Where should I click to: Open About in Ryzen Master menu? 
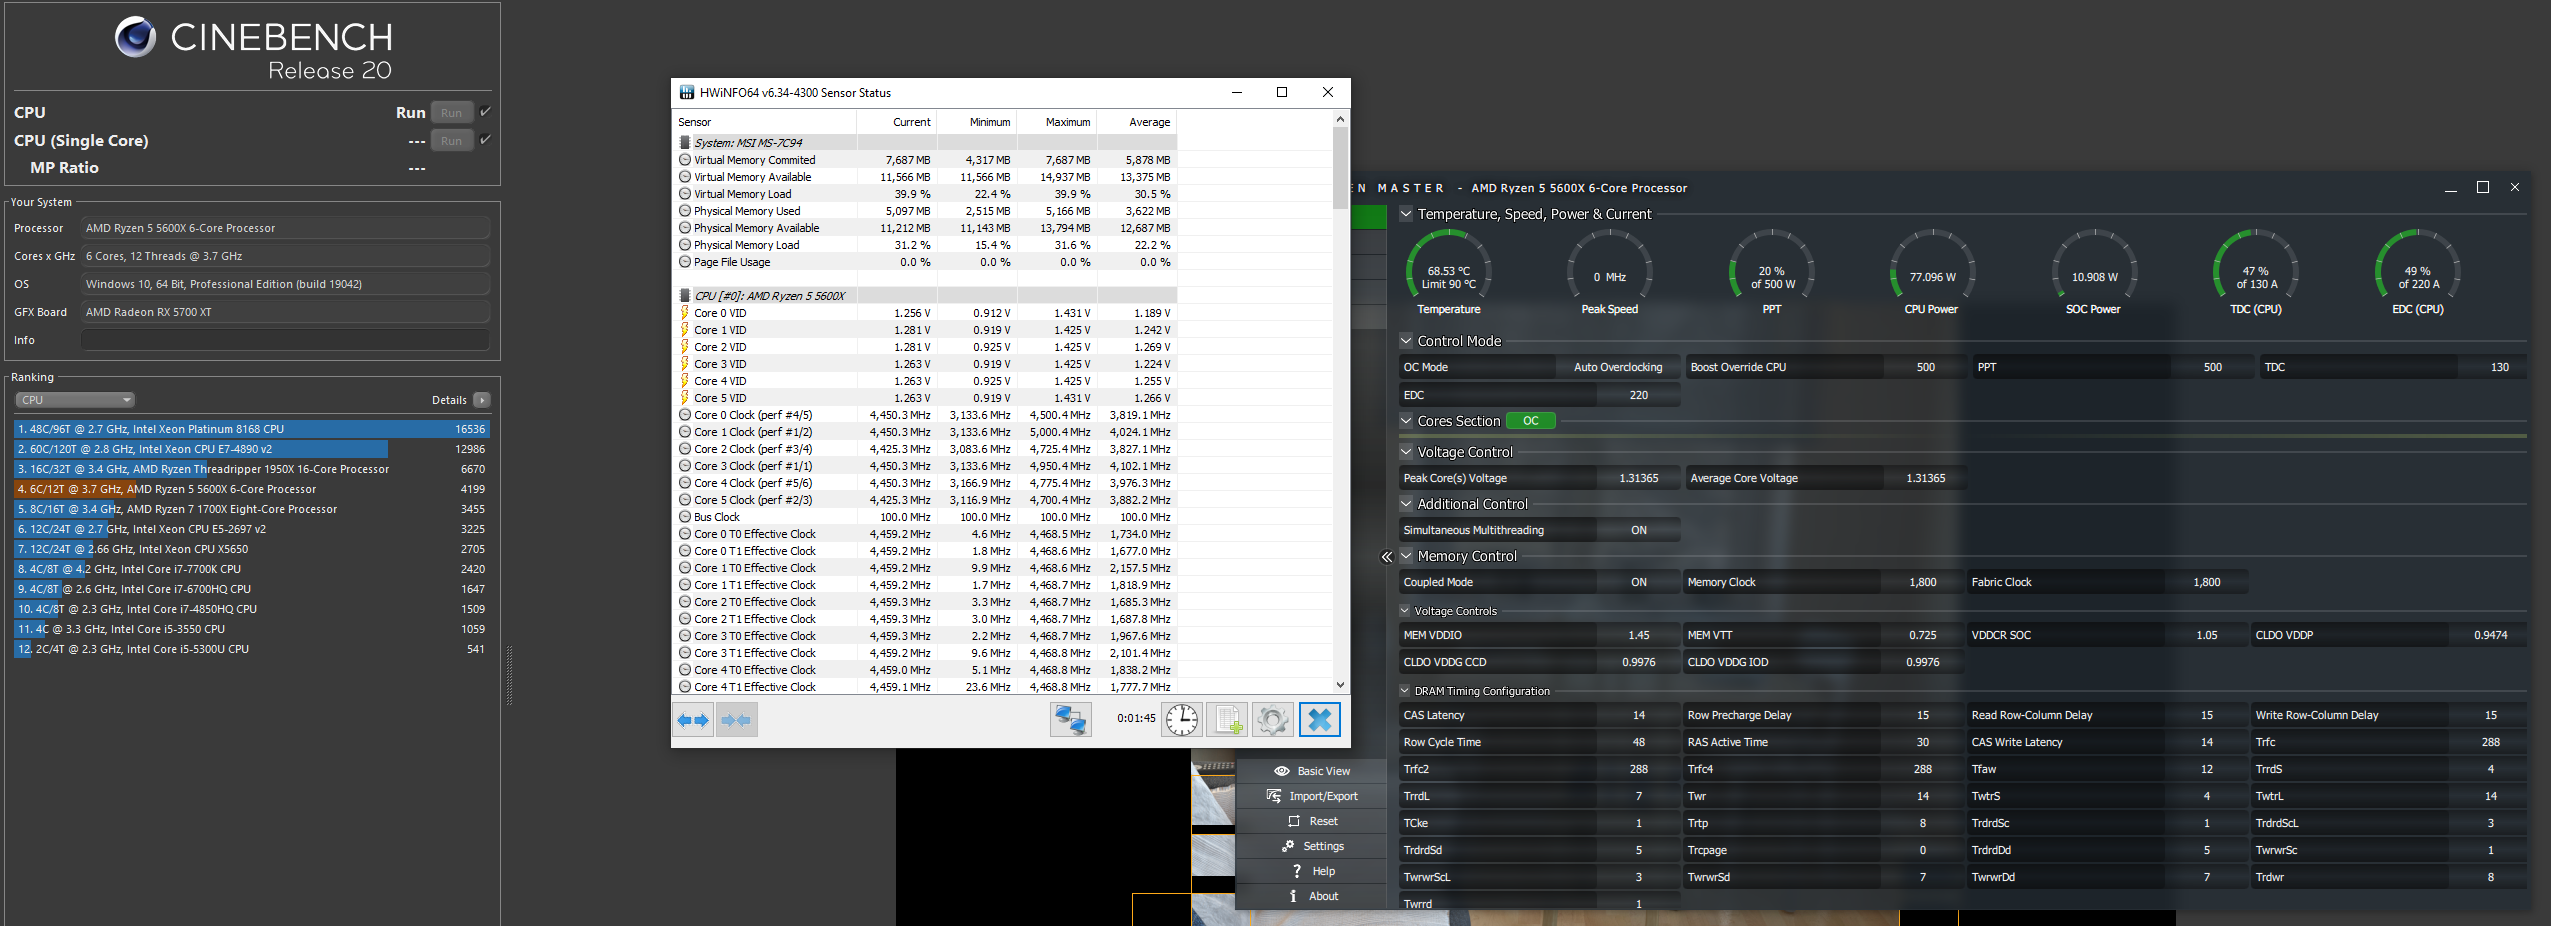tap(1312, 896)
